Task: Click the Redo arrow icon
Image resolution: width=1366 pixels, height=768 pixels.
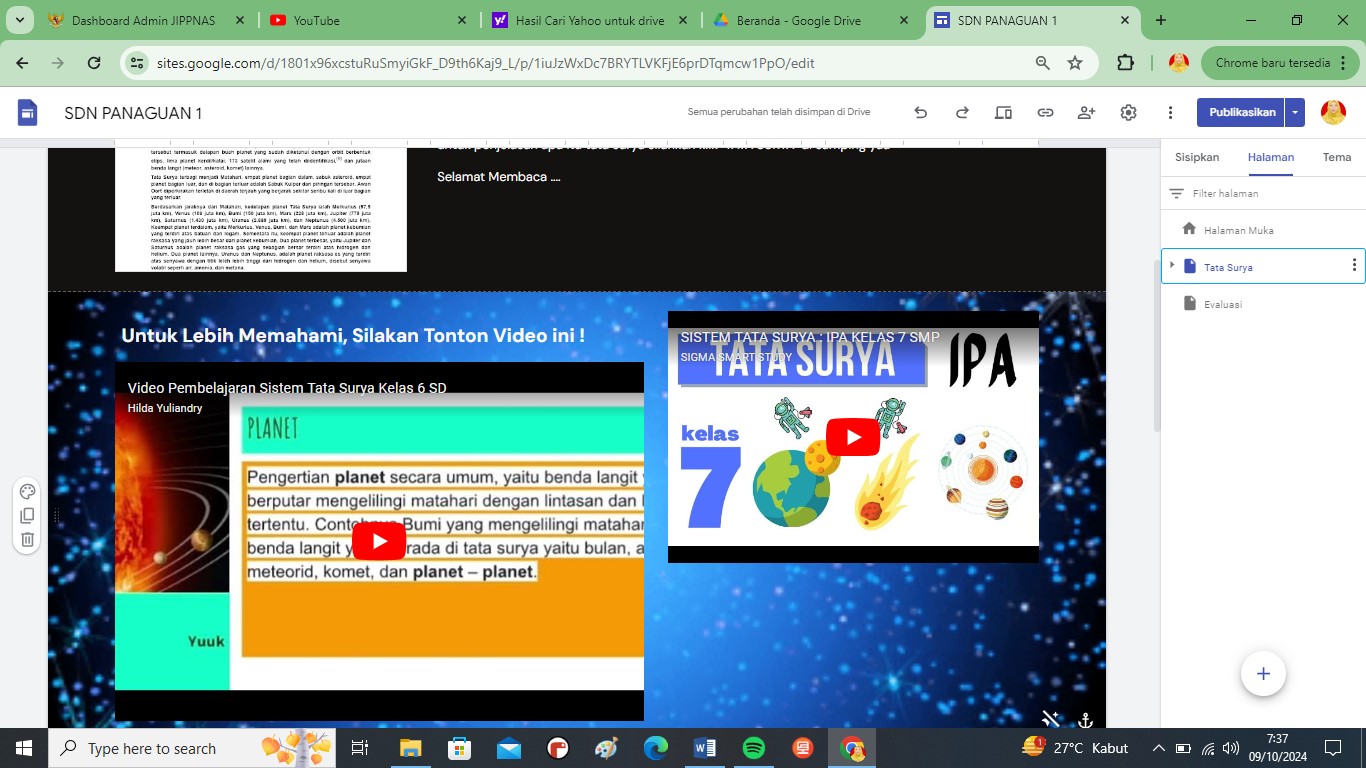Action: 962,113
